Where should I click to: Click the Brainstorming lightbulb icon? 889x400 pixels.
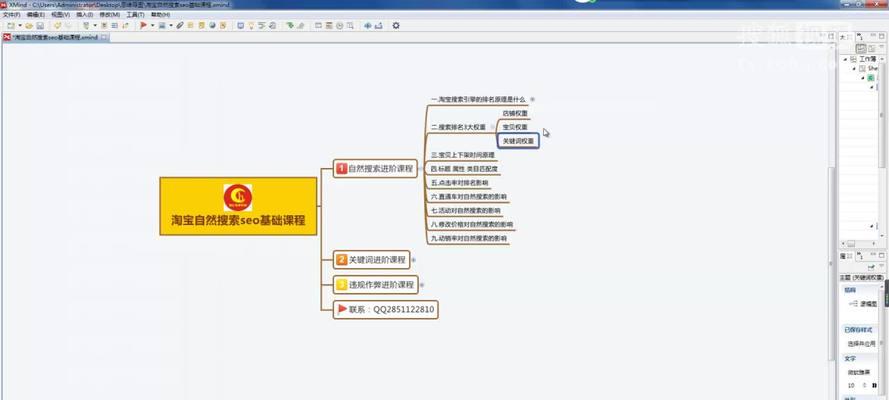pyautogui.click(x=251, y=25)
